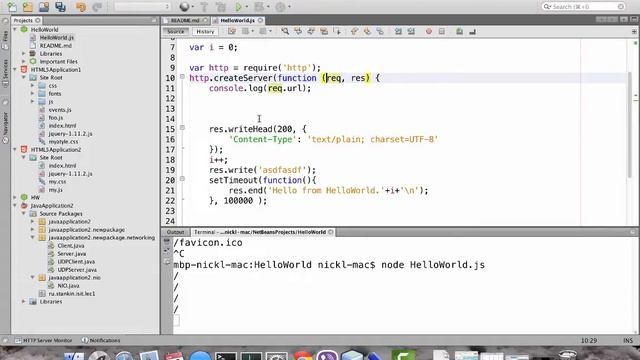Expand the Important Files node
640x360 pixels.
coord(24,61)
